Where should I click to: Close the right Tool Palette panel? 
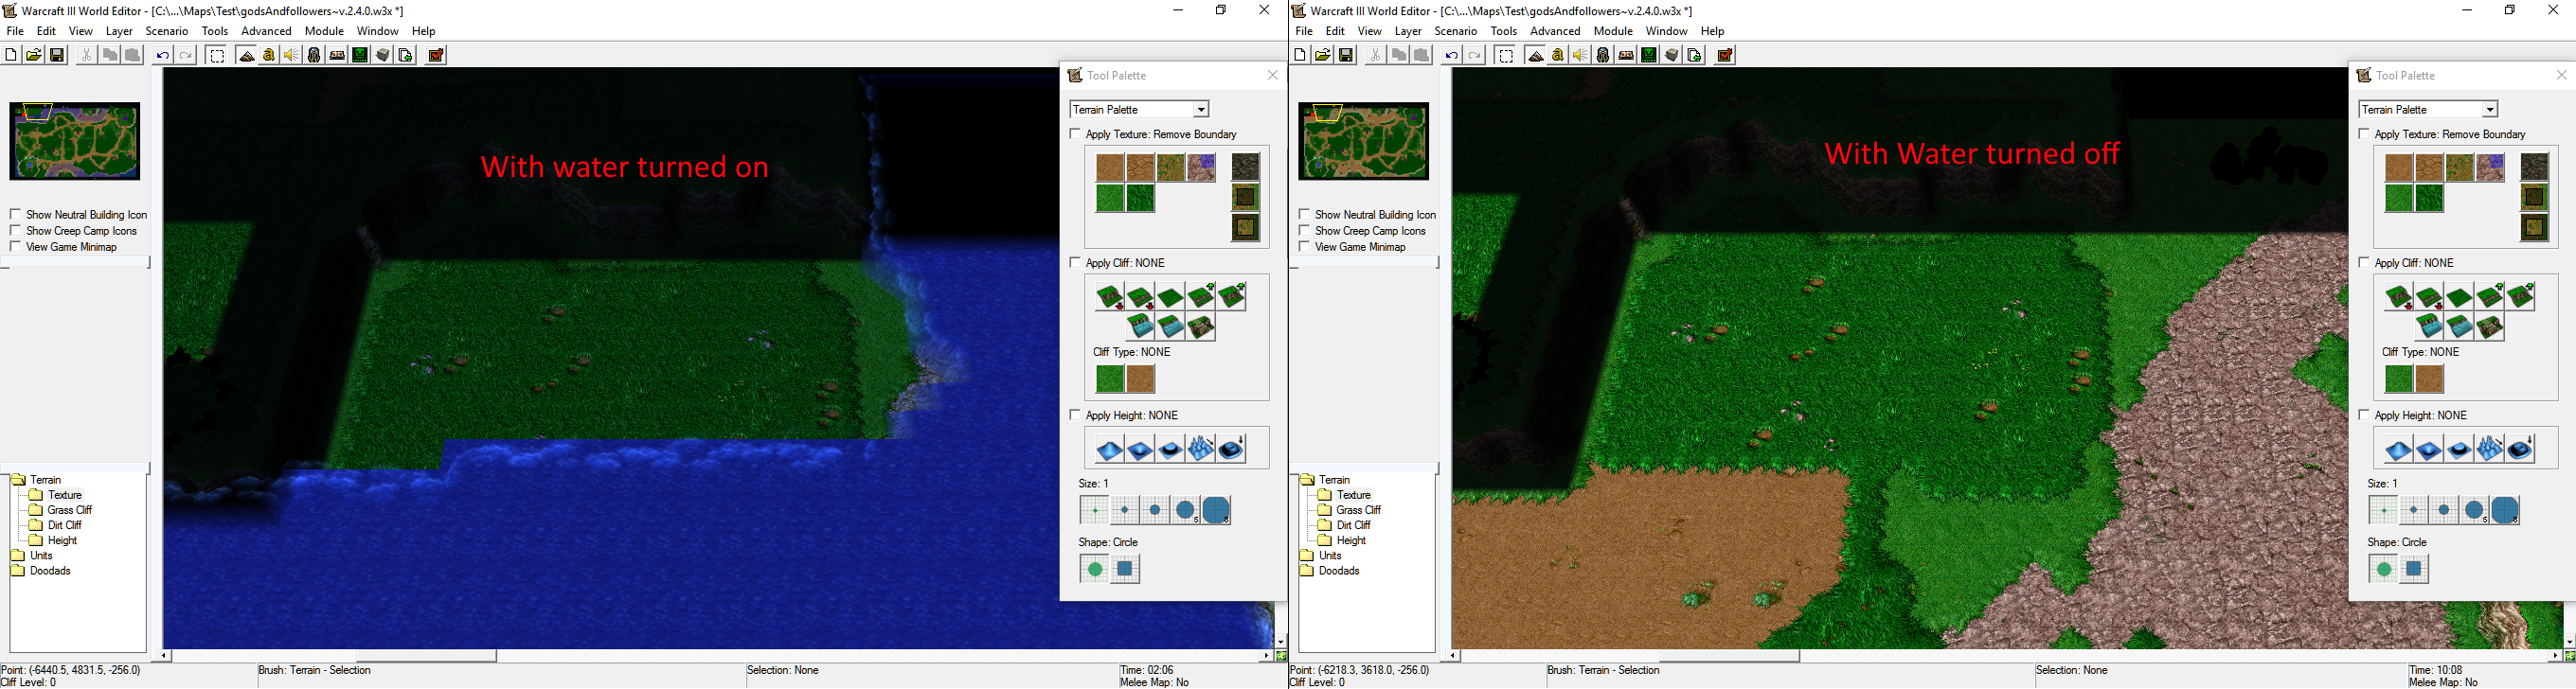[2562, 75]
